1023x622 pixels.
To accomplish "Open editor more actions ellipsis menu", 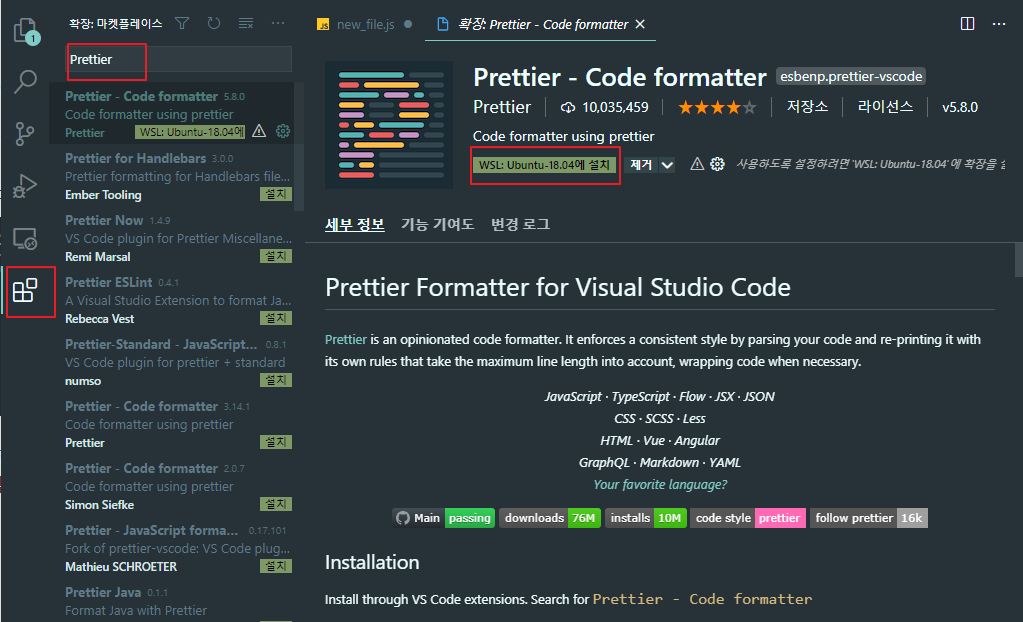I will pos(999,24).
